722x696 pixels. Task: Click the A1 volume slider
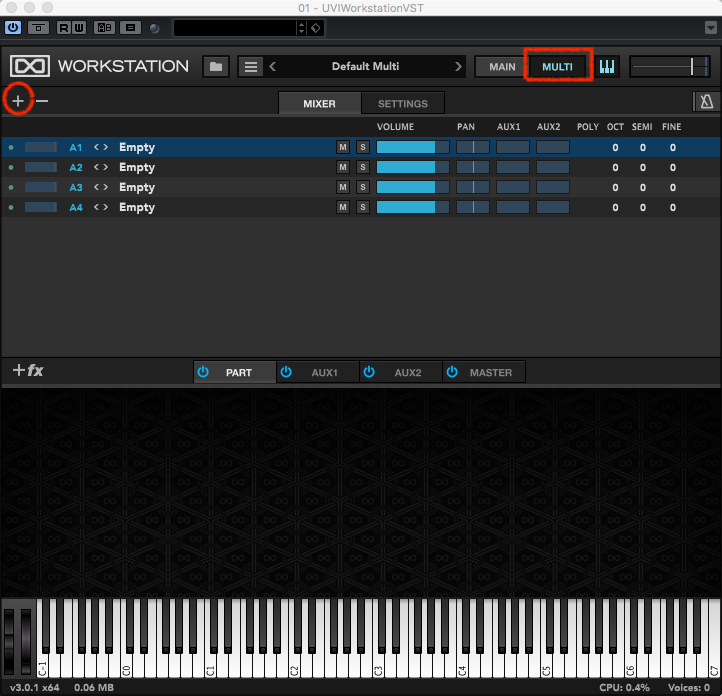click(413, 147)
